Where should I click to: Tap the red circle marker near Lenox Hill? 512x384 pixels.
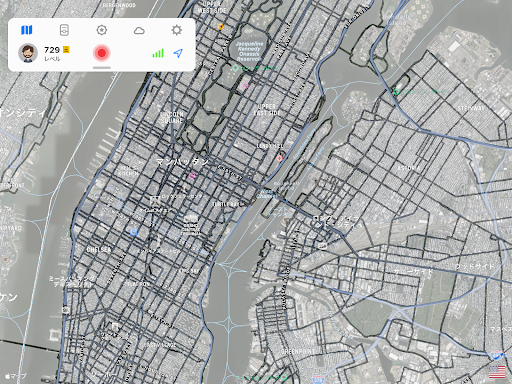(x=279, y=158)
